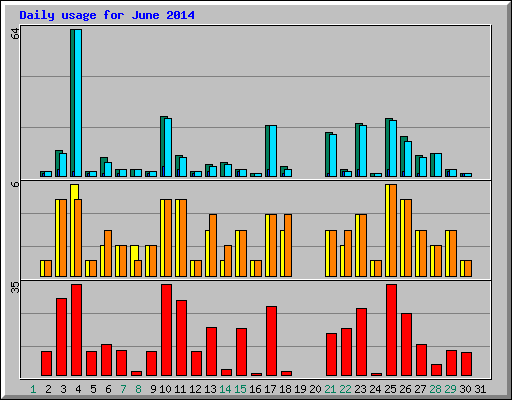
Task: Click day 26 on the x-axis
Action: (405, 389)
